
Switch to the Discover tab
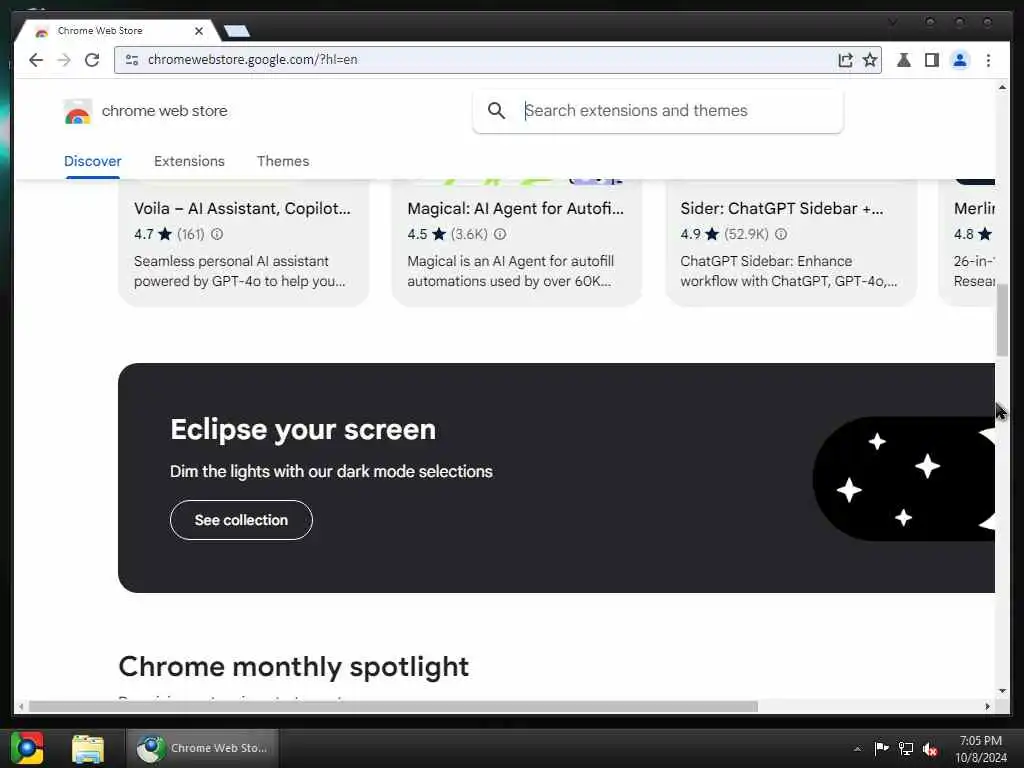[93, 161]
